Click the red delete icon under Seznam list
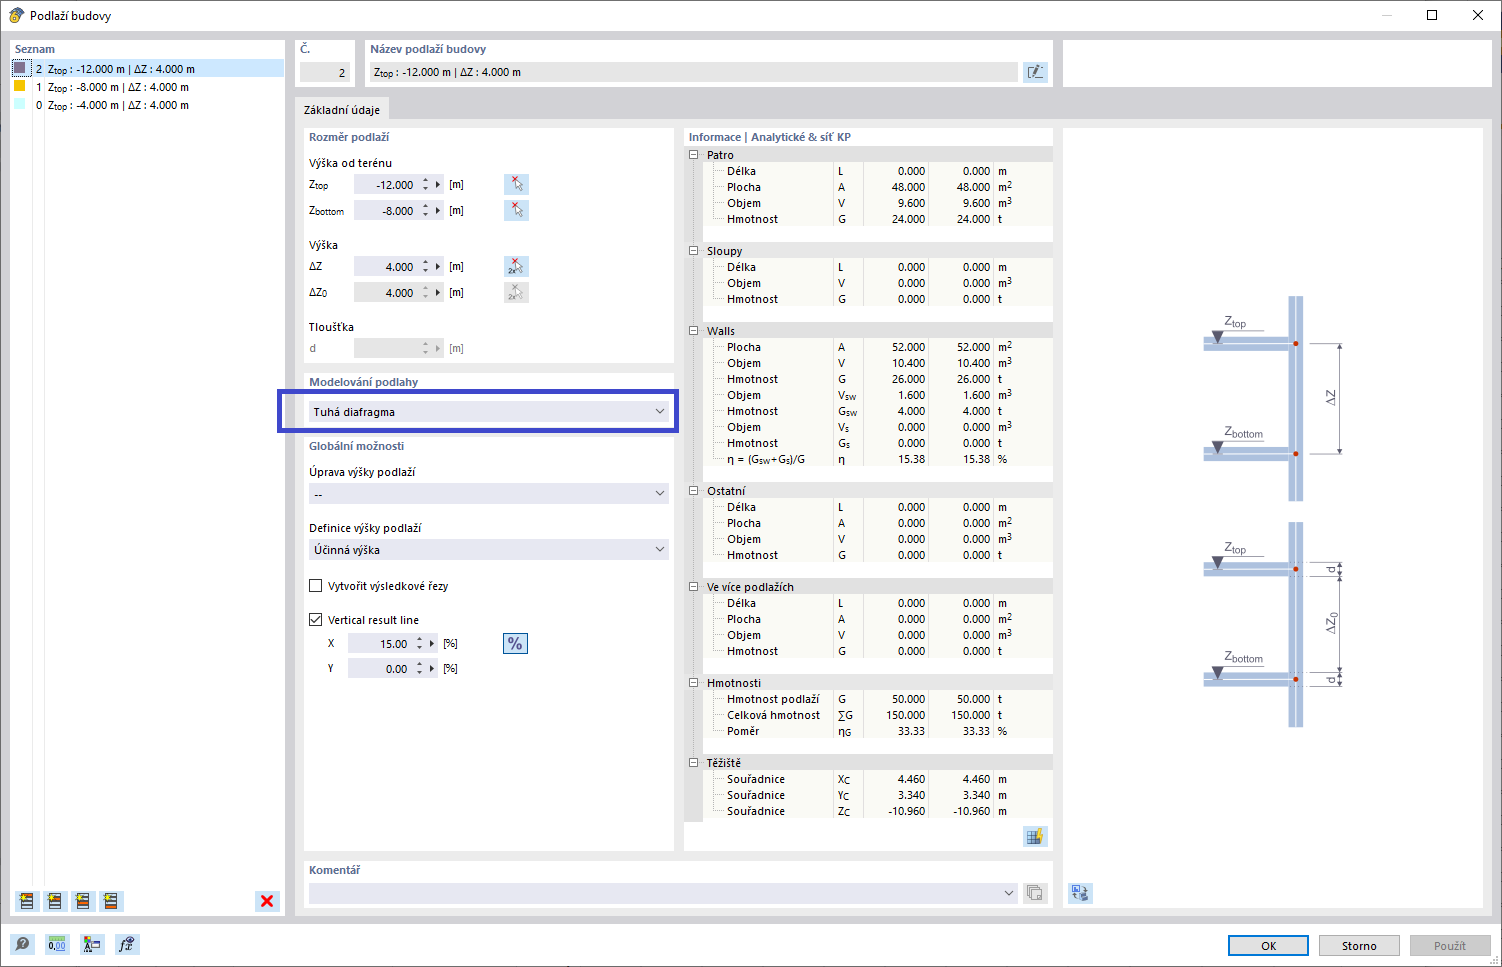The height and width of the screenshot is (967, 1502). click(267, 901)
